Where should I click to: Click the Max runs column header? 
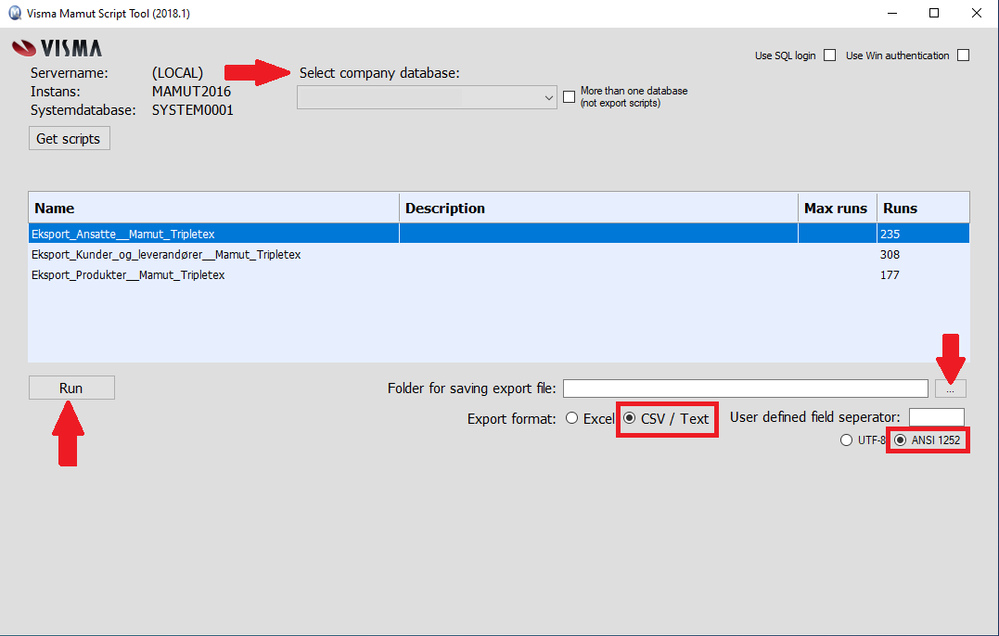838,208
